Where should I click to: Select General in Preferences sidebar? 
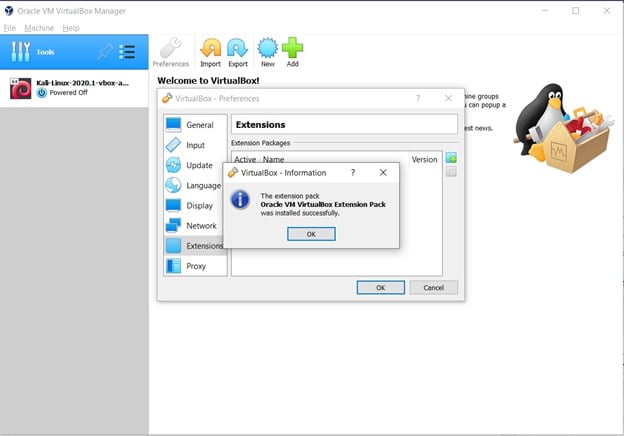[195, 125]
